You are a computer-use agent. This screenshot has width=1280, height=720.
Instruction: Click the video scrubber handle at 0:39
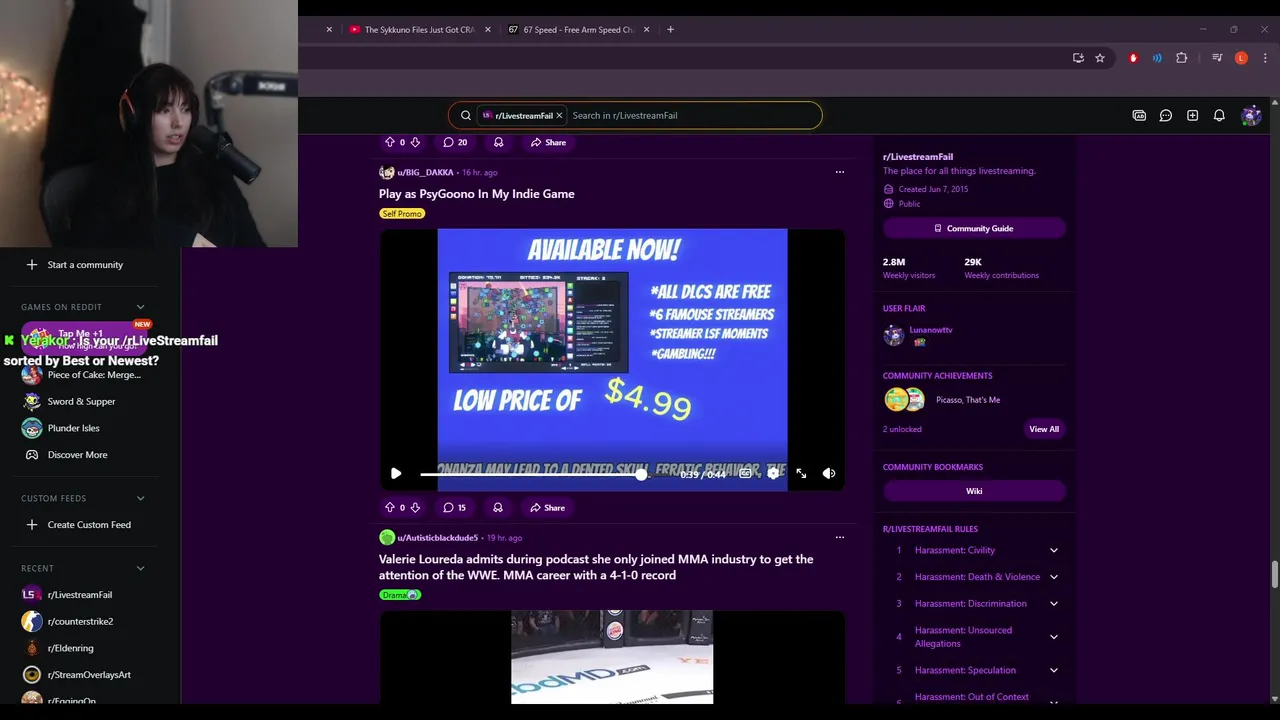tap(641, 474)
